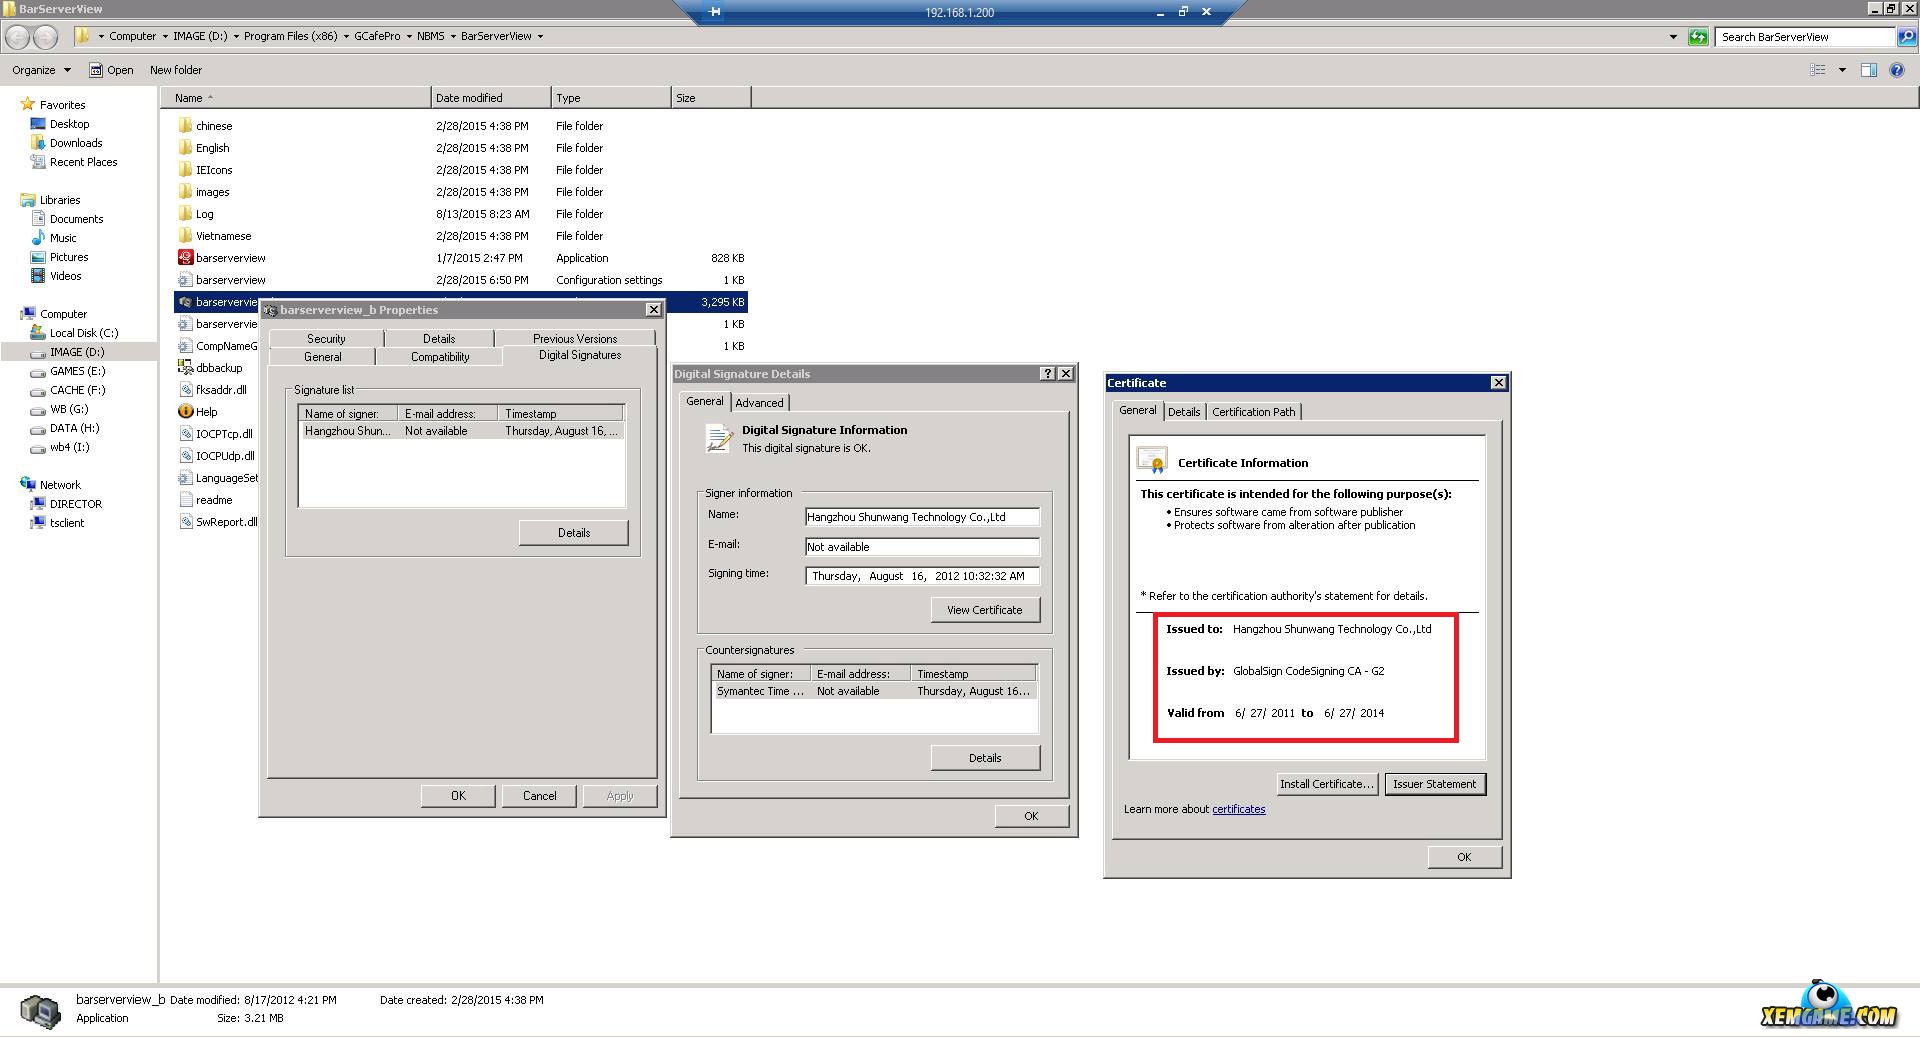The width and height of the screenshot is (1920, 1037).
Task: Click the Help question mark icon in toolbar
Action: pos(1896,70)
